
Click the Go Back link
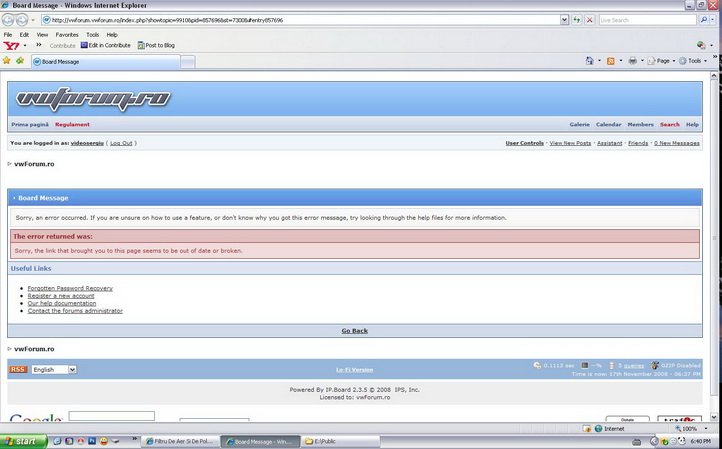pyautogui.click(x=354, y=330)
